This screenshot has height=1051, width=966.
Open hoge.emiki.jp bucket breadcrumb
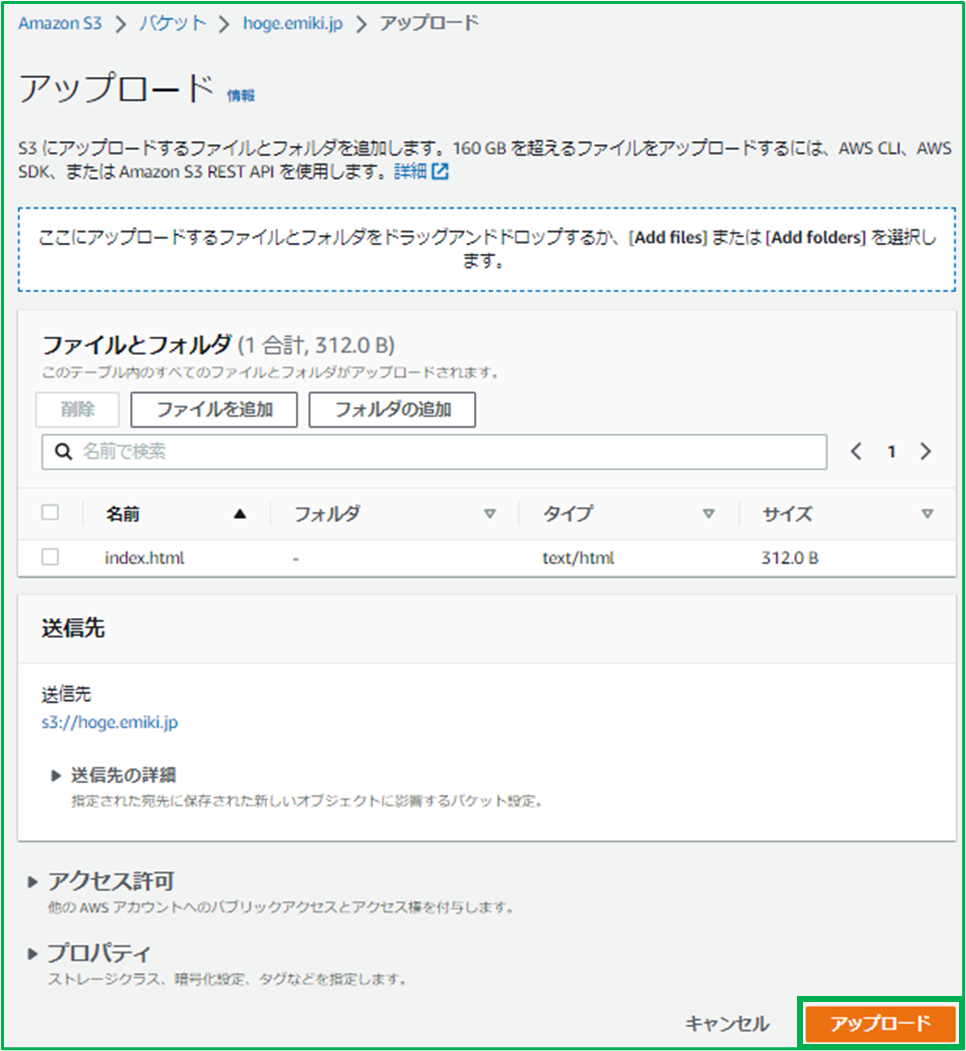pyautogui.click(x=292, y=23)
